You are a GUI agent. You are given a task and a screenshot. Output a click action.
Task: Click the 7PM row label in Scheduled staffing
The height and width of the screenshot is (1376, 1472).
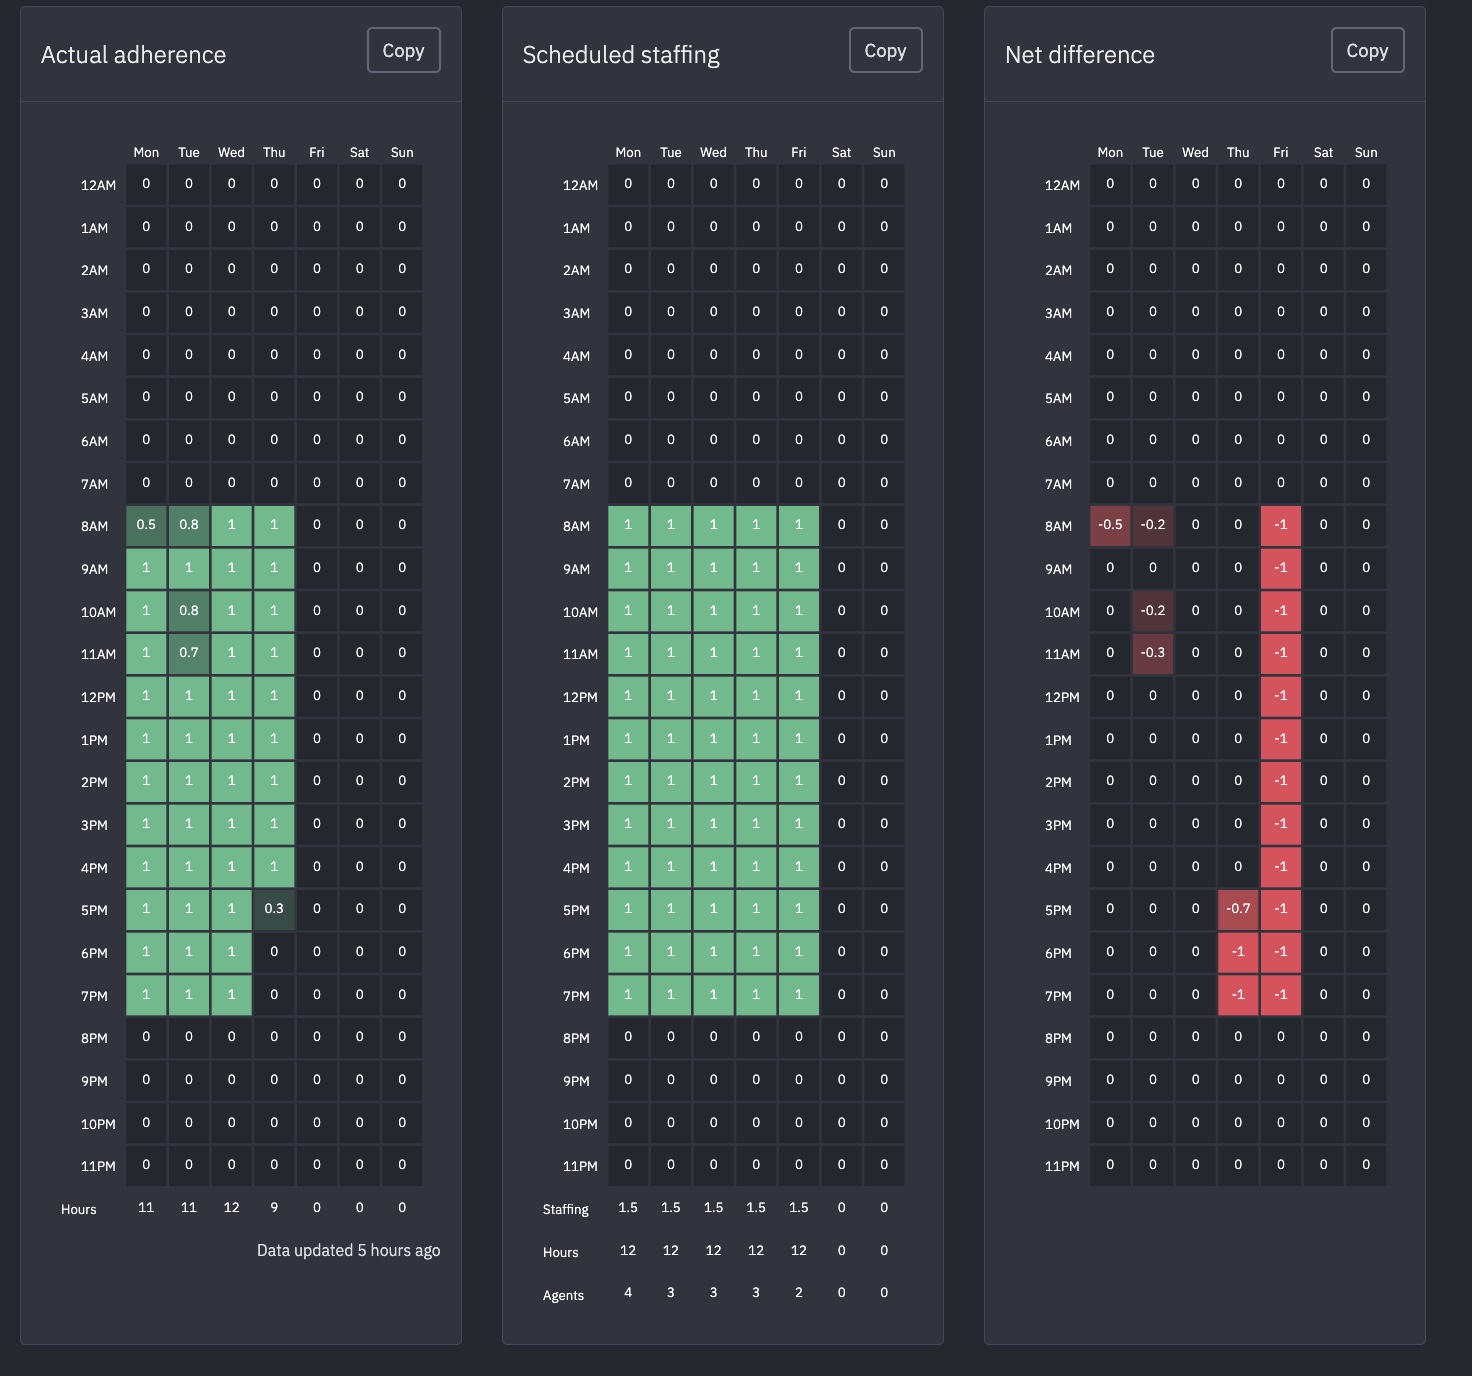[576, 996]
